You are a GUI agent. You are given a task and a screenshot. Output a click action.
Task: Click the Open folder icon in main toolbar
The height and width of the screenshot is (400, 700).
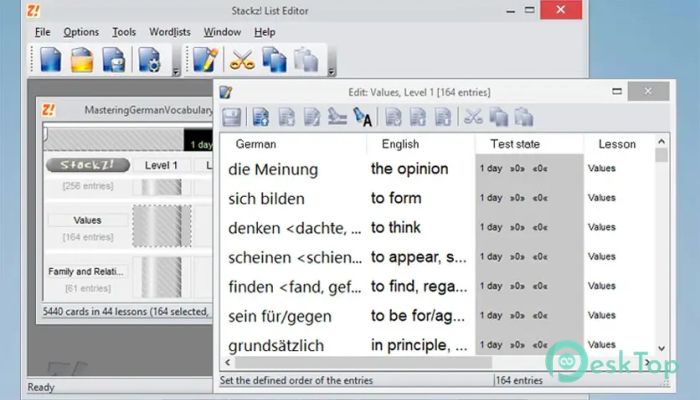[82, 59]
